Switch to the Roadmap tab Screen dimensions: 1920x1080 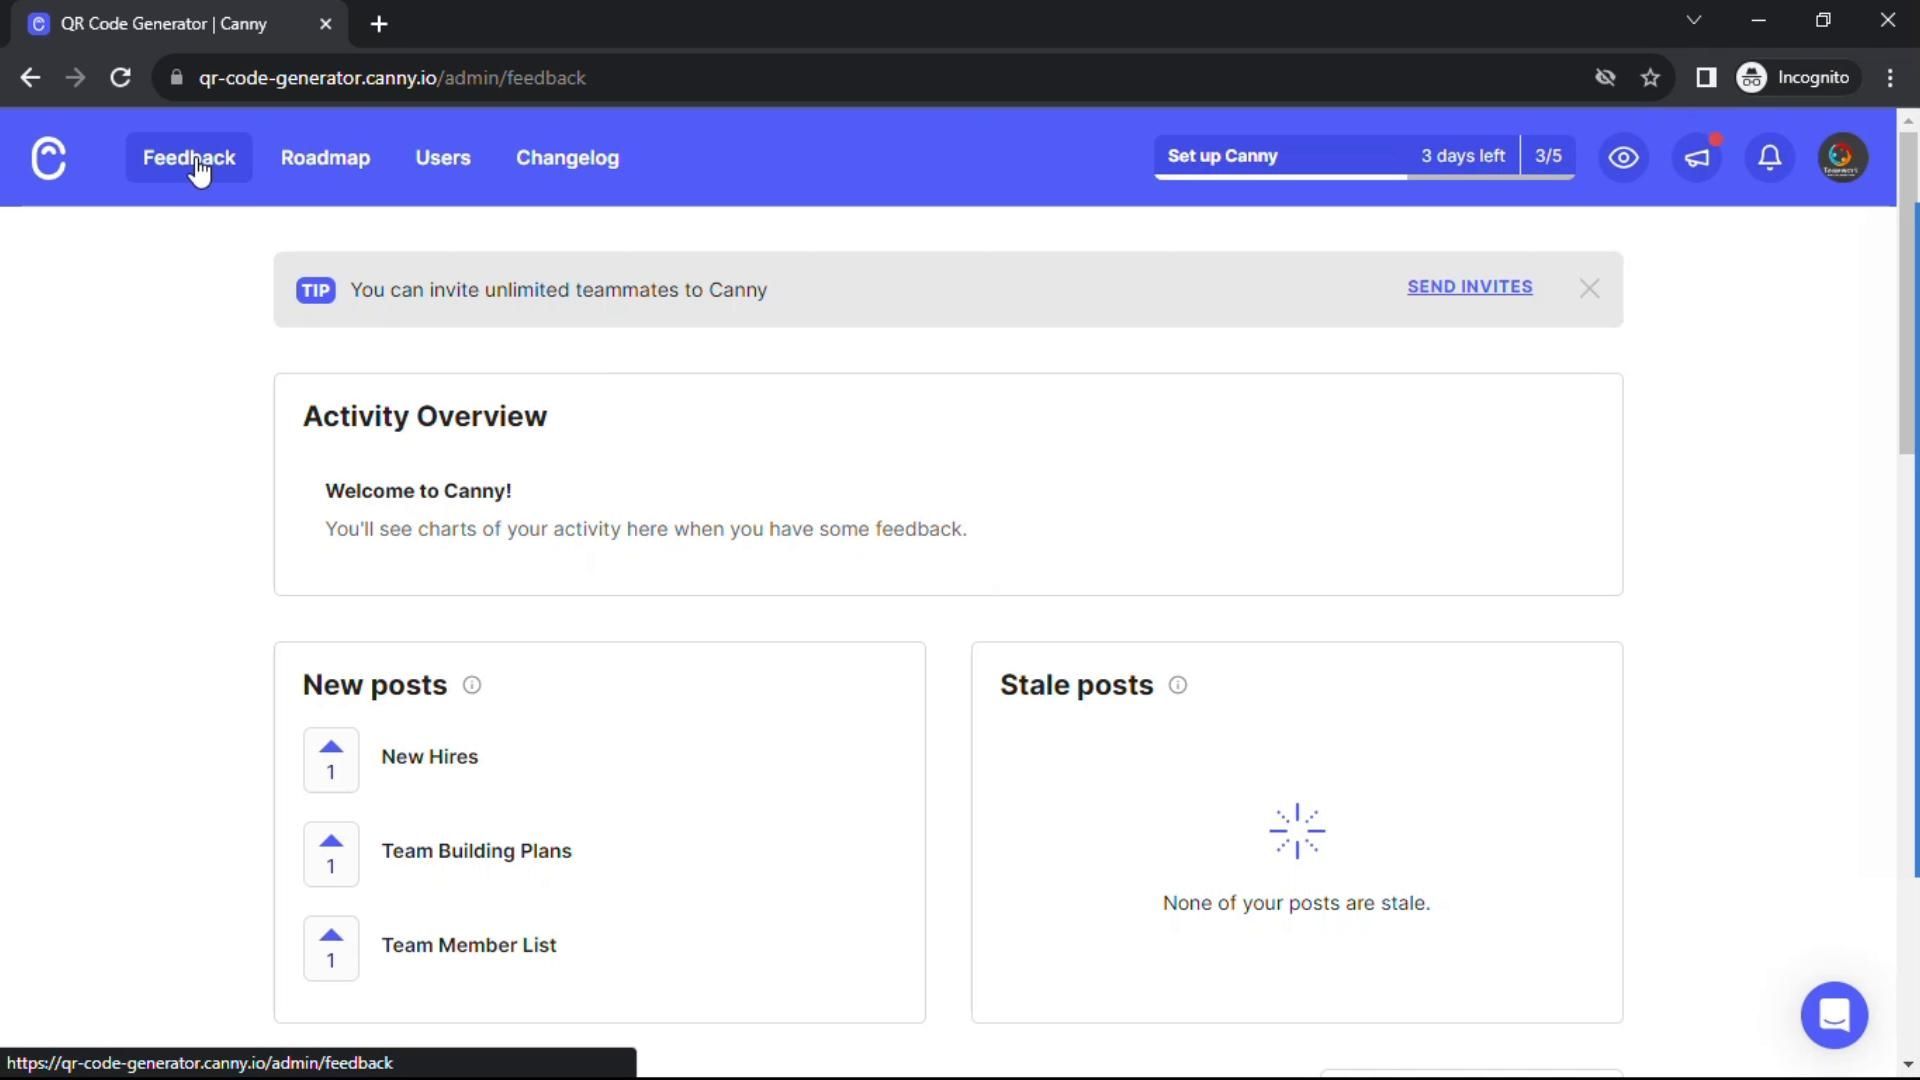click(x=325, y=158)
